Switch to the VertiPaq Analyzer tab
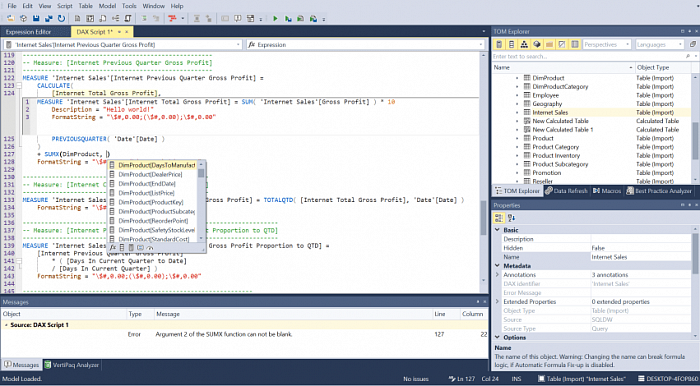This screenshot has height=386, width=700. click(71, 365)
